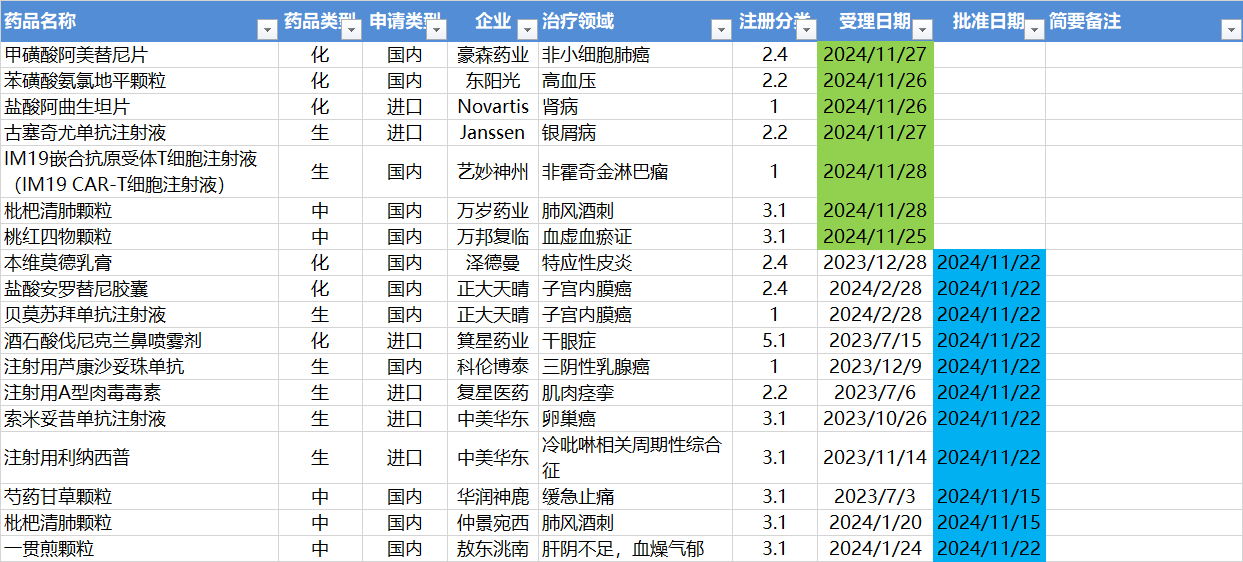The image size is (1243, 562).
Task: Click the therapy cell 高血压
Action: (635, 81)
